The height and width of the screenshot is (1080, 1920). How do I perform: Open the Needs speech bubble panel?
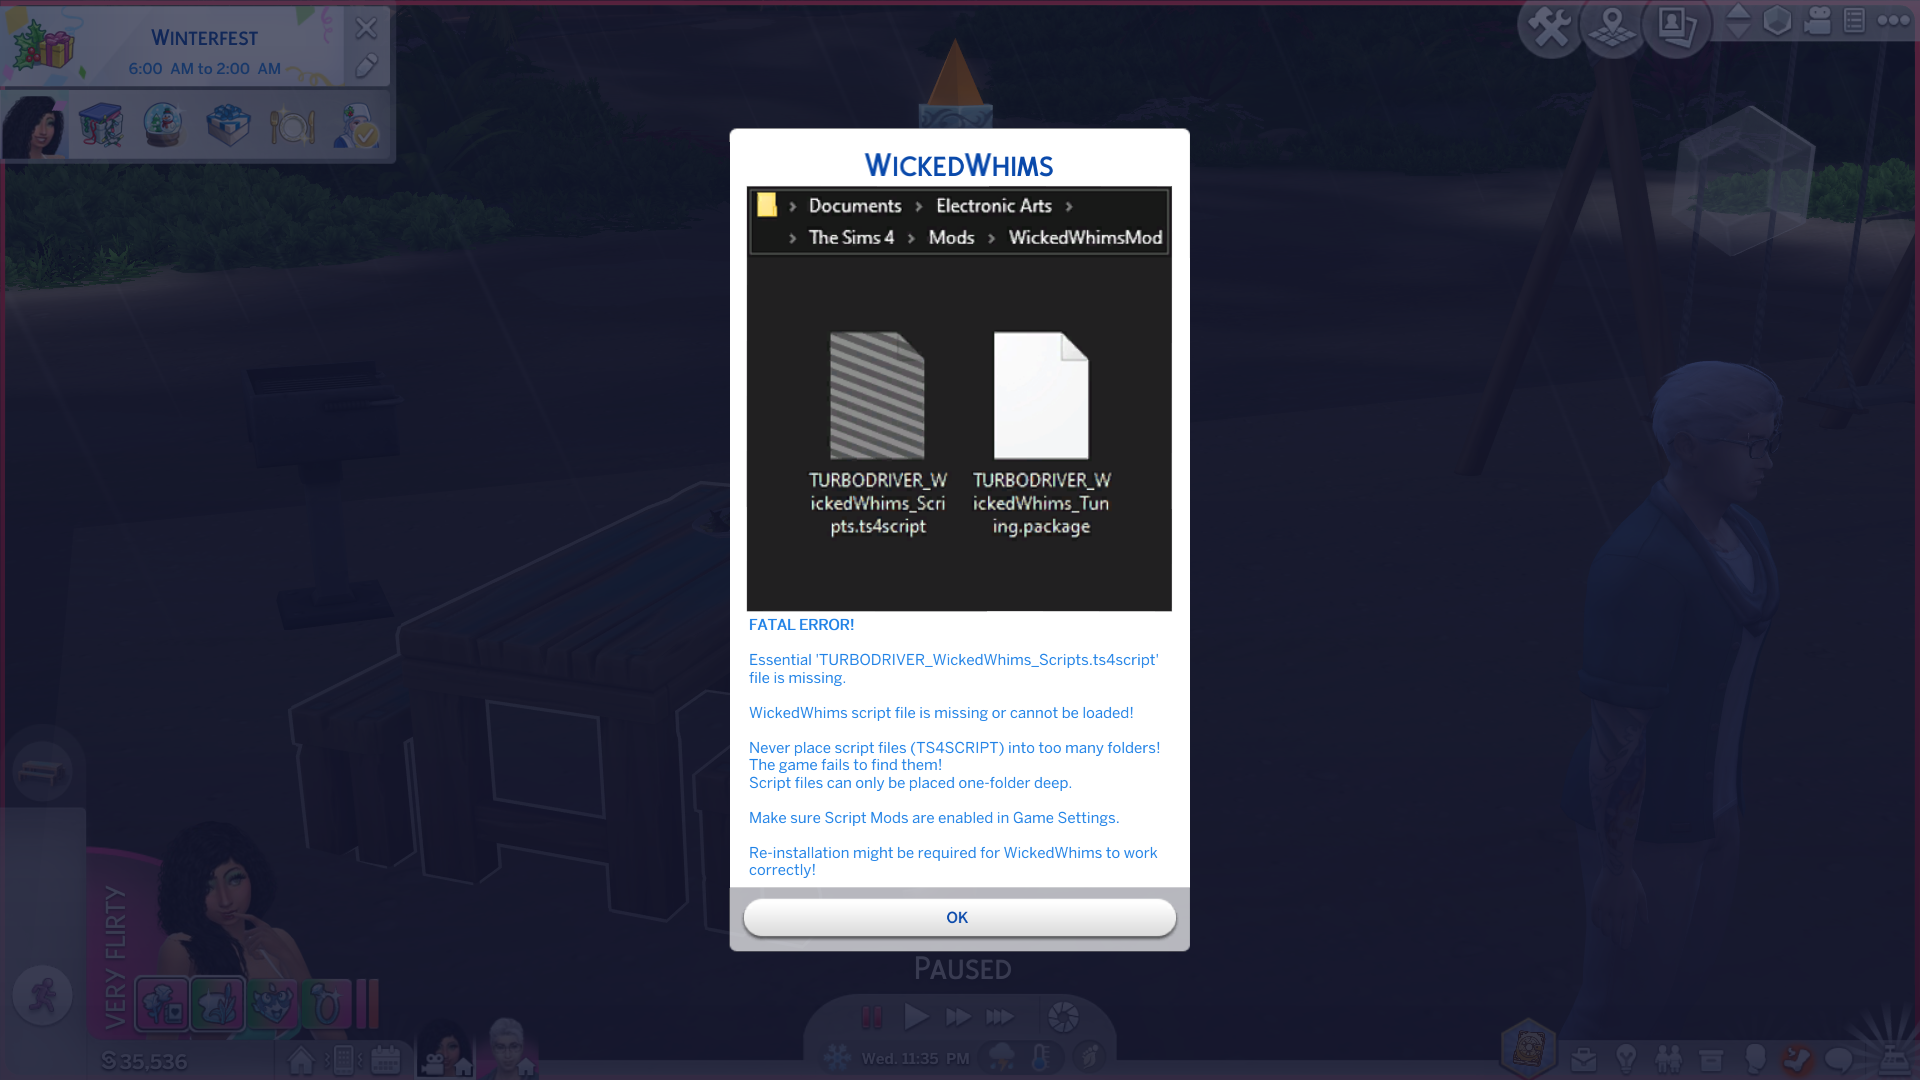[x=1839, y=1059]
